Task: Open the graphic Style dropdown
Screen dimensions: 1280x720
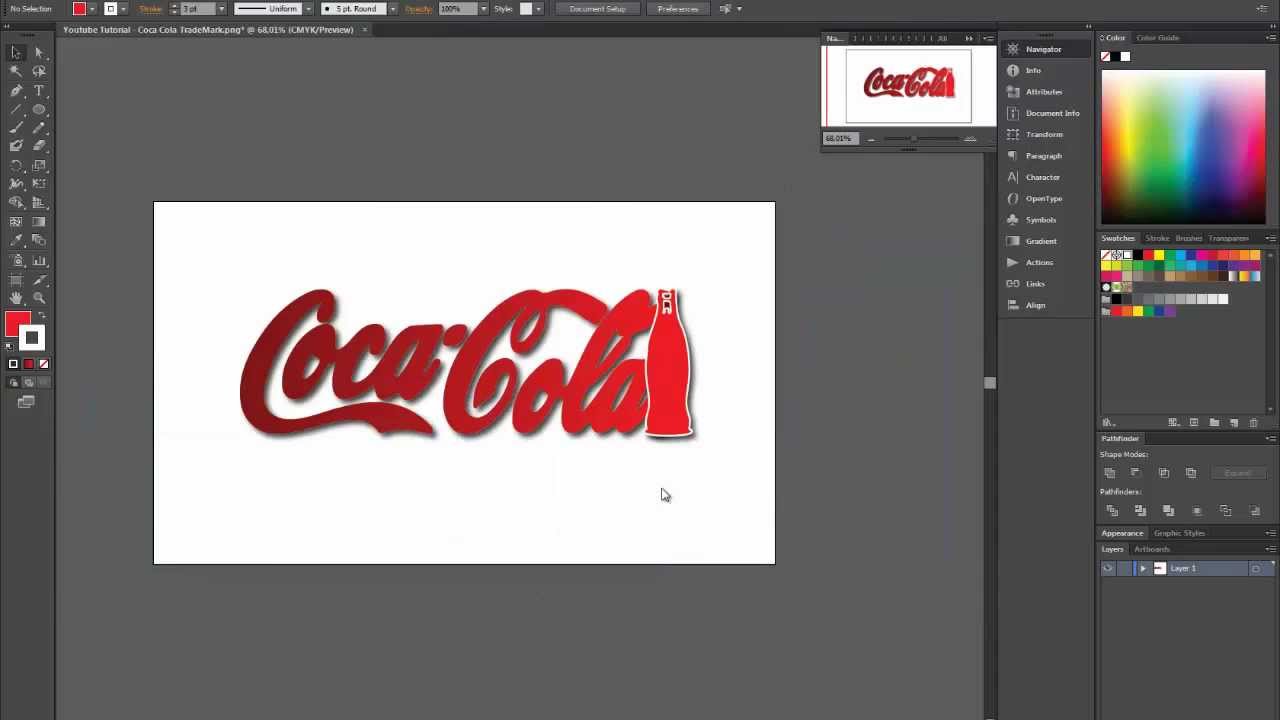Action: click(539, 9)
